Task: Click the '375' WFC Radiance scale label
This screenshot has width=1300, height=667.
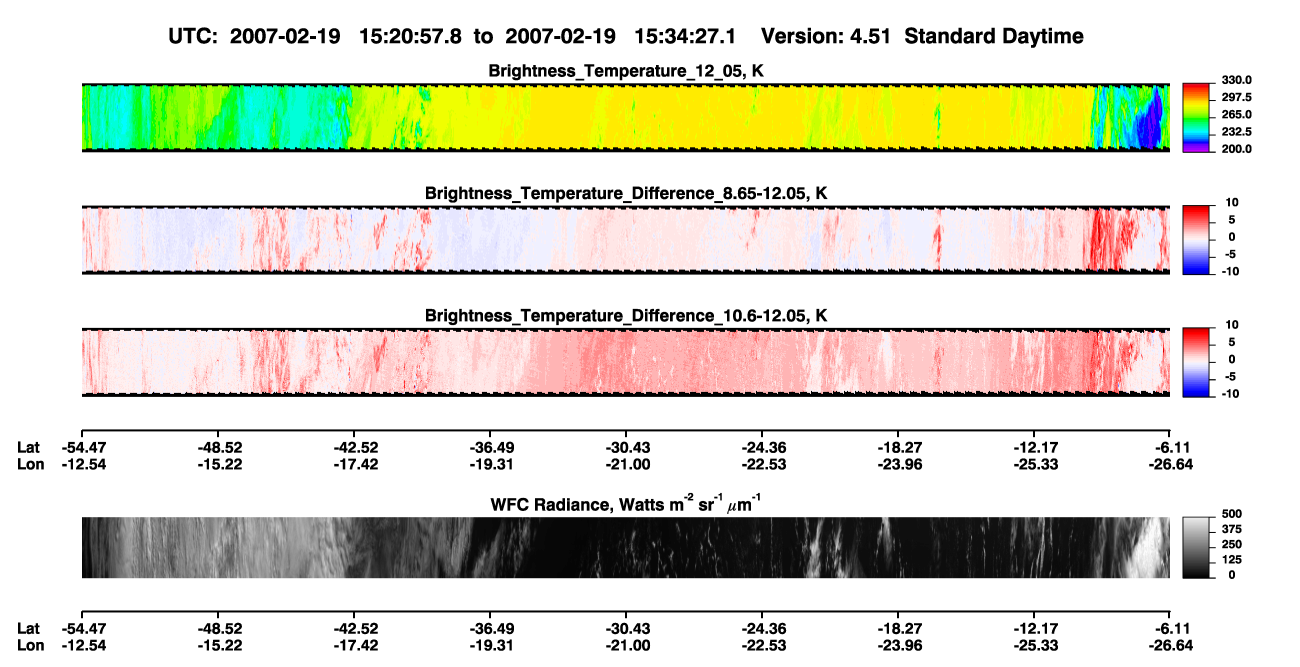Action: 1231,530
